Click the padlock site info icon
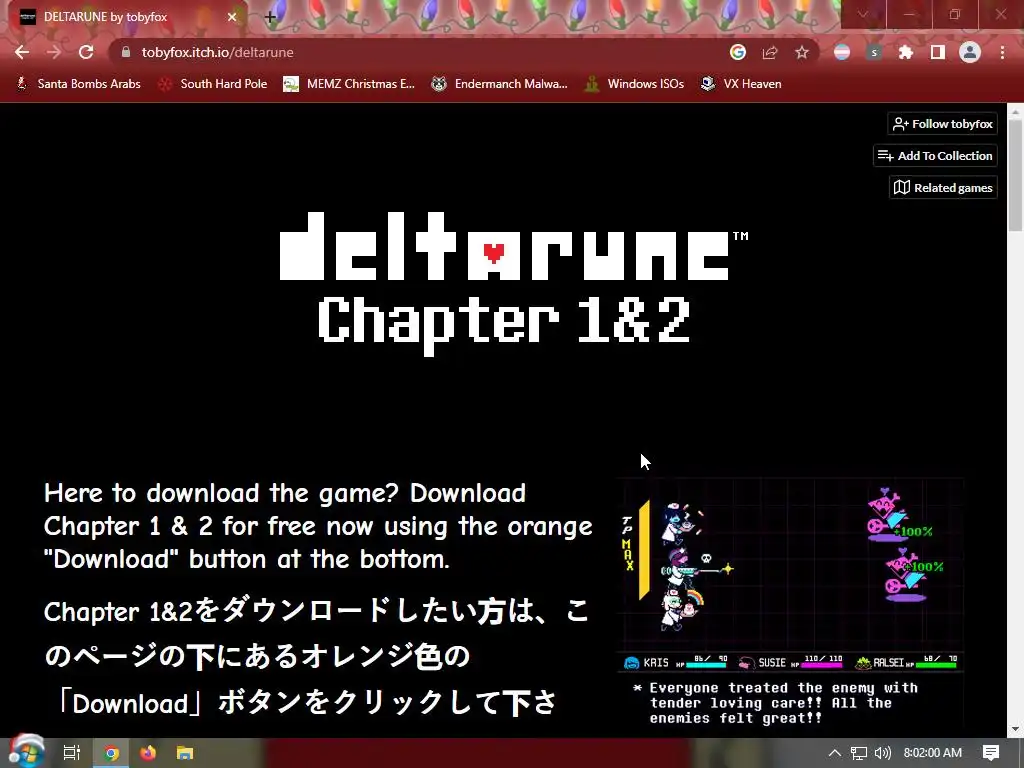This screenshot has height=768, width=1024. coord(125,52)
